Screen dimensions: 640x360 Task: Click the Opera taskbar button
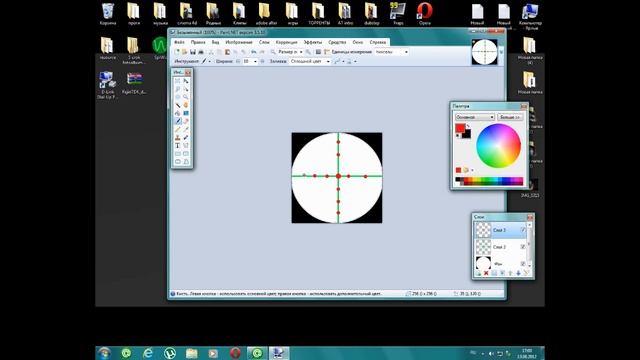point(235,353)
